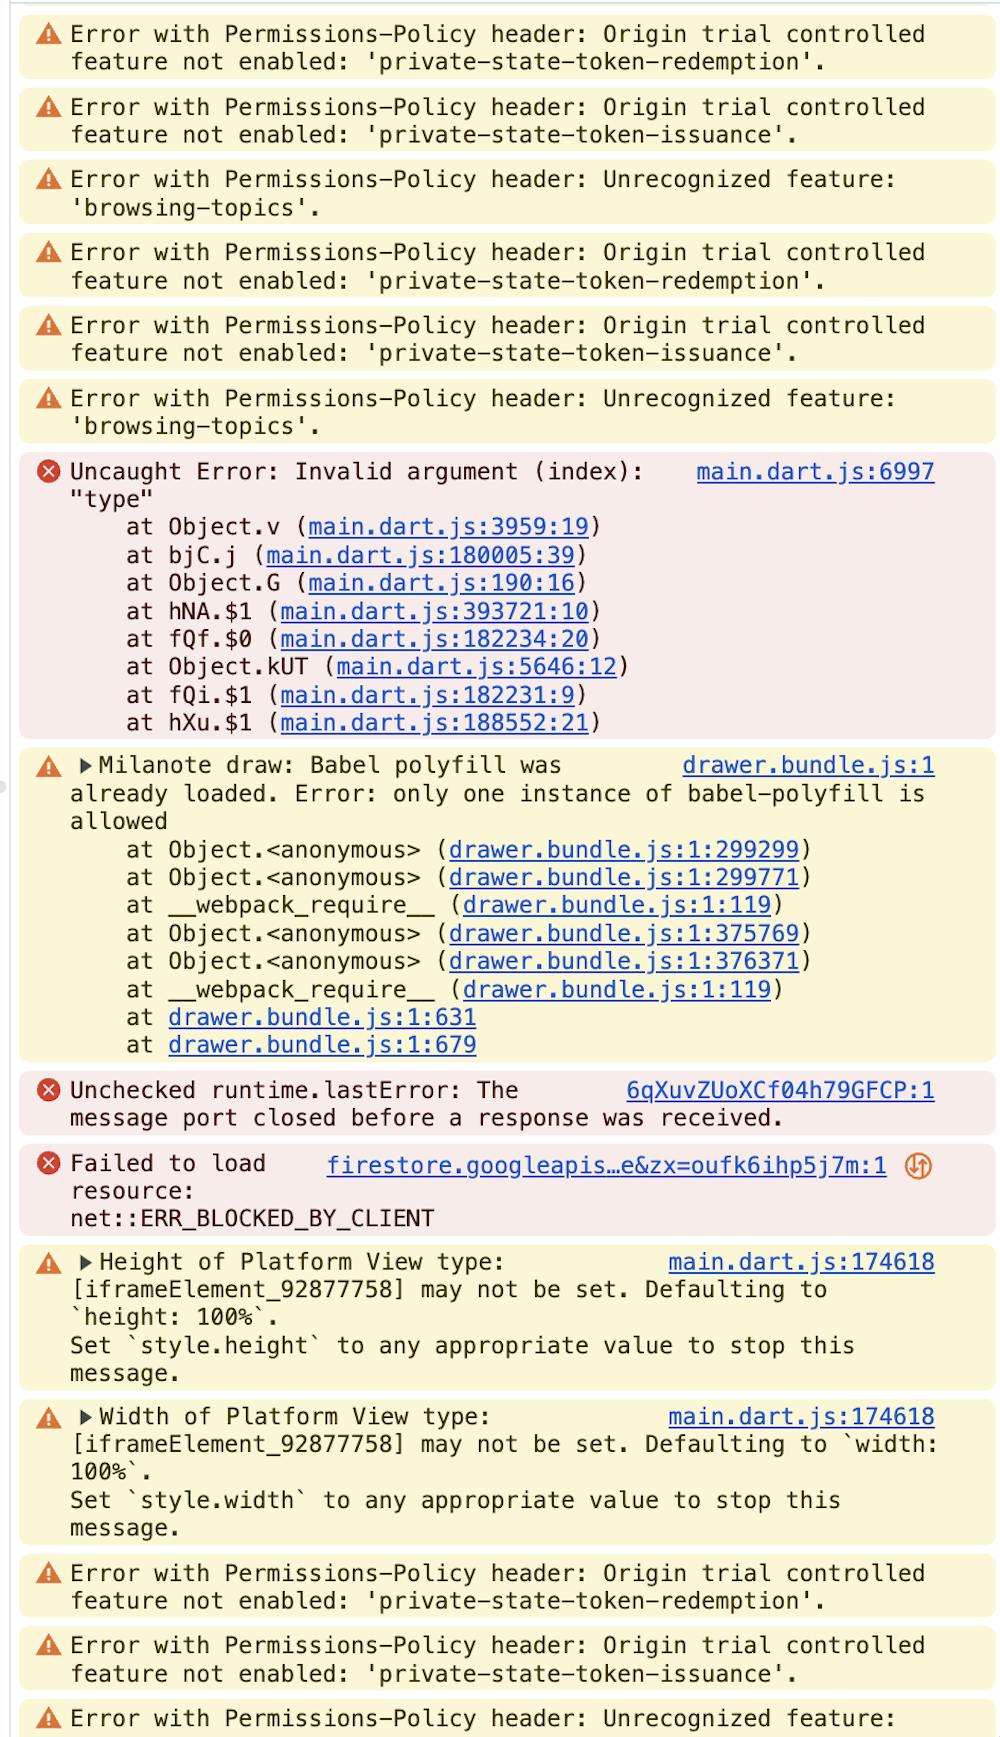
Task: Open main.dart.js:174618 link in Height warning
Action: click(x=801, y=1261)
